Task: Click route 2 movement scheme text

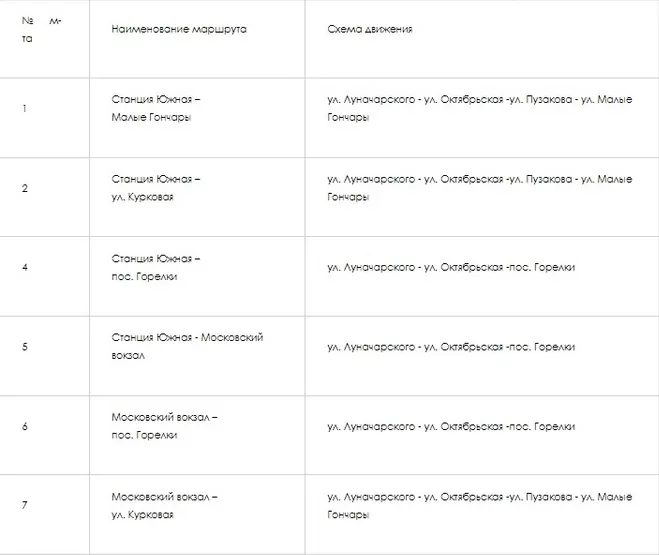Action: [x=480, y=188]
